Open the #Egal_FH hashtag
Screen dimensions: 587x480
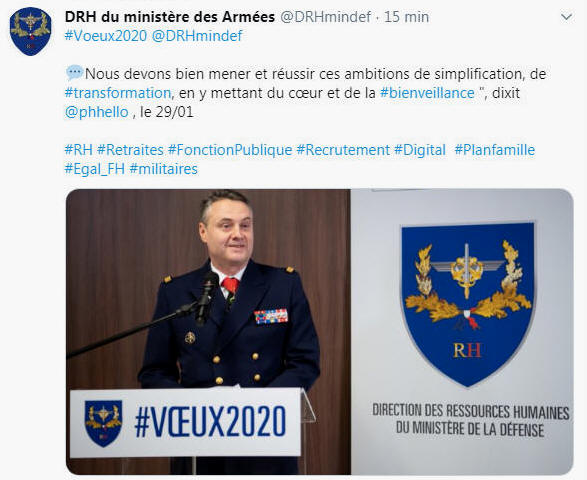[95, 169]
